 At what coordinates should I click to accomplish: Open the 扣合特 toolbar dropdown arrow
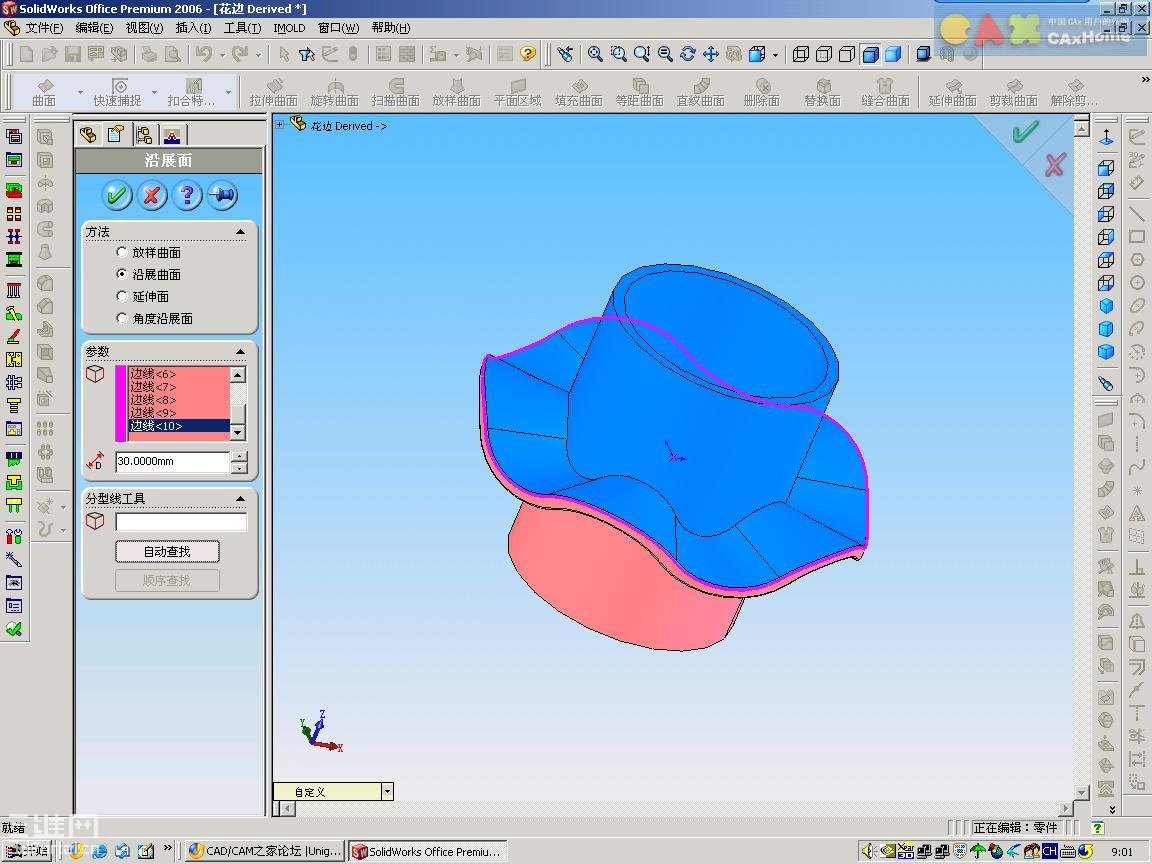click(x=228, y=93)
